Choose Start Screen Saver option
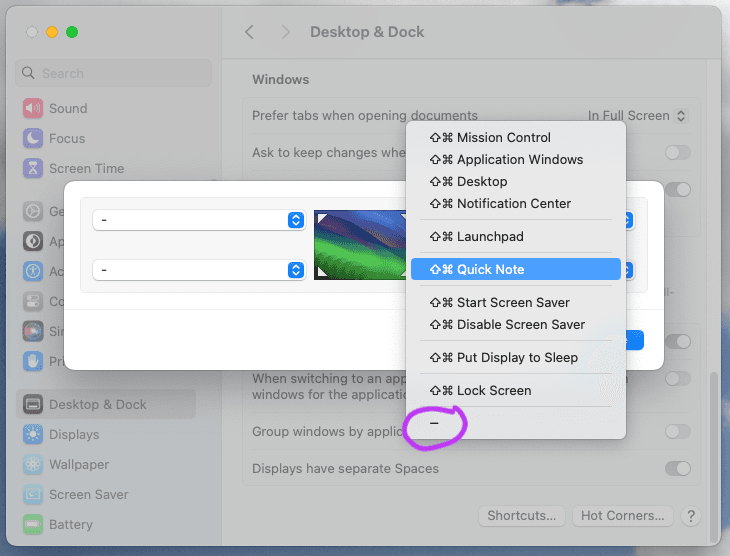This screenshot has width=730, height=556. pos(516,302)
